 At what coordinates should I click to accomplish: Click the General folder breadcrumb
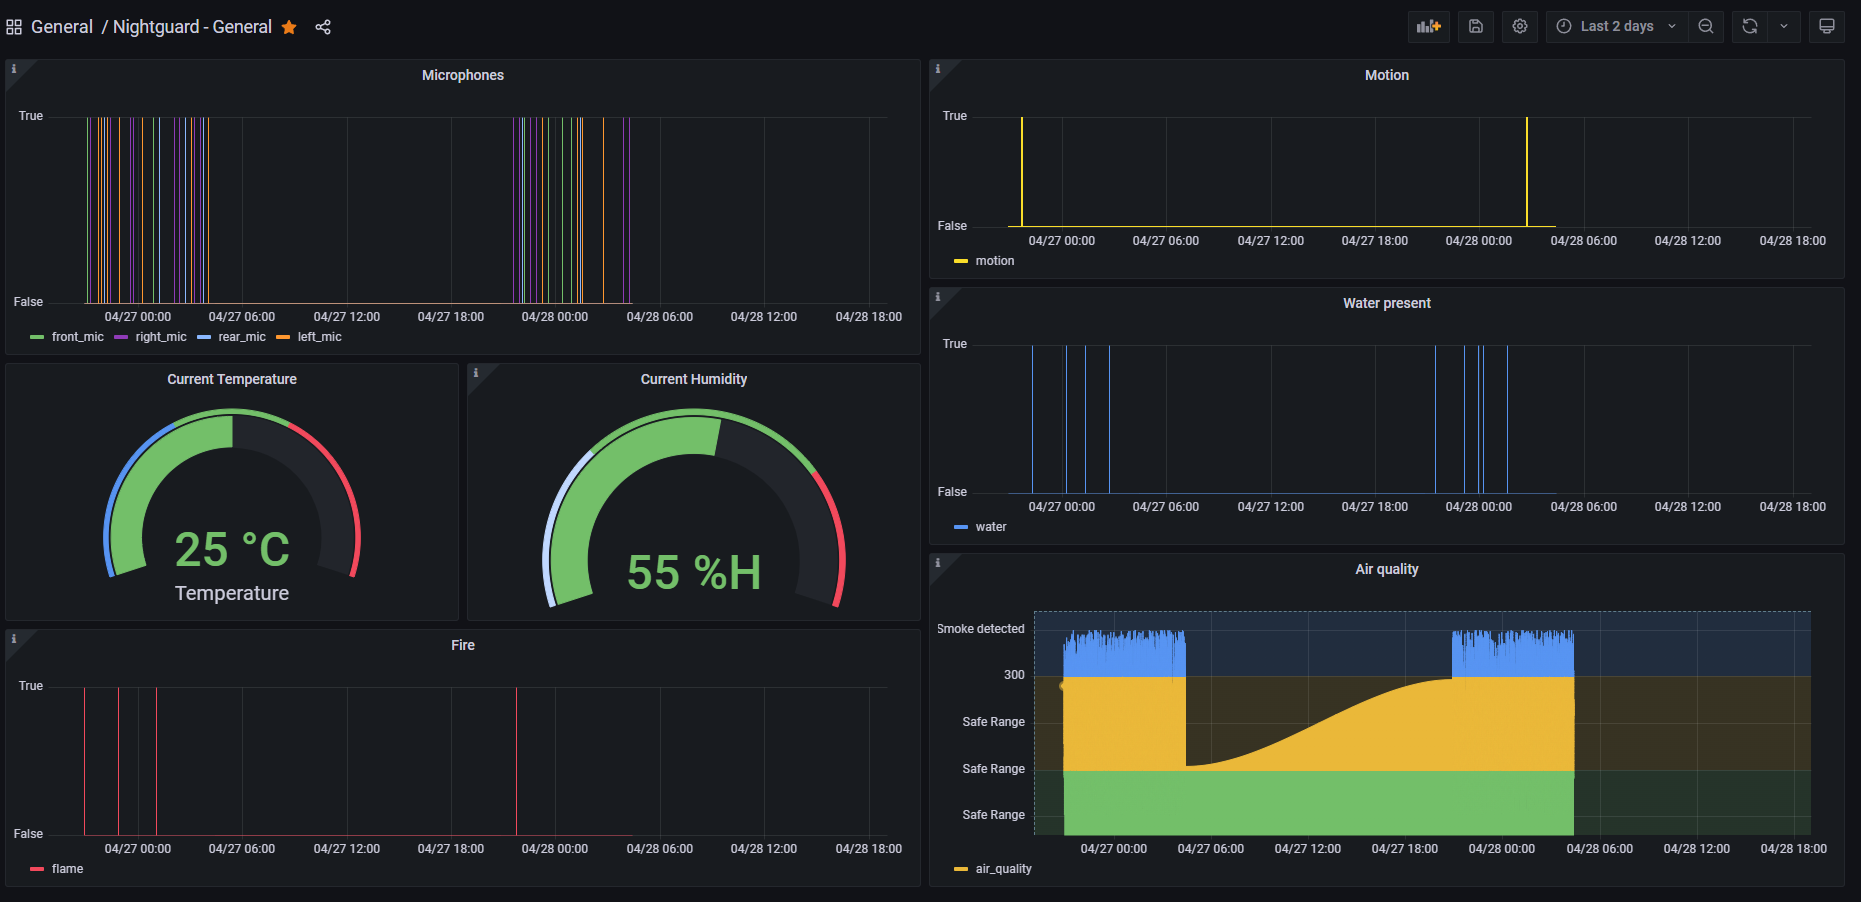(x=62, y=27)
